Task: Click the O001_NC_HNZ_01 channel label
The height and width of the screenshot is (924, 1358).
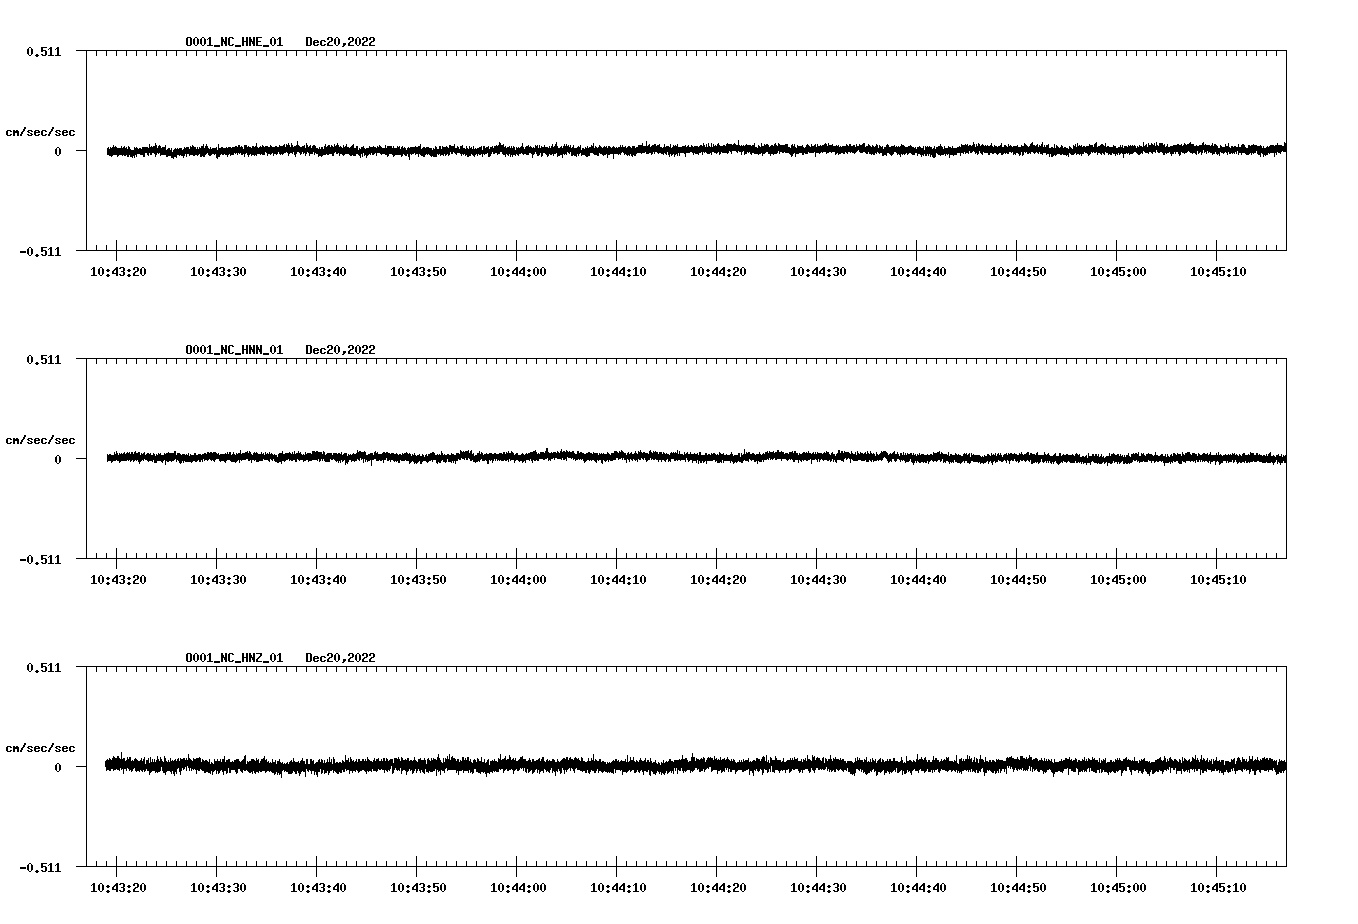Action: coord(233,658)
